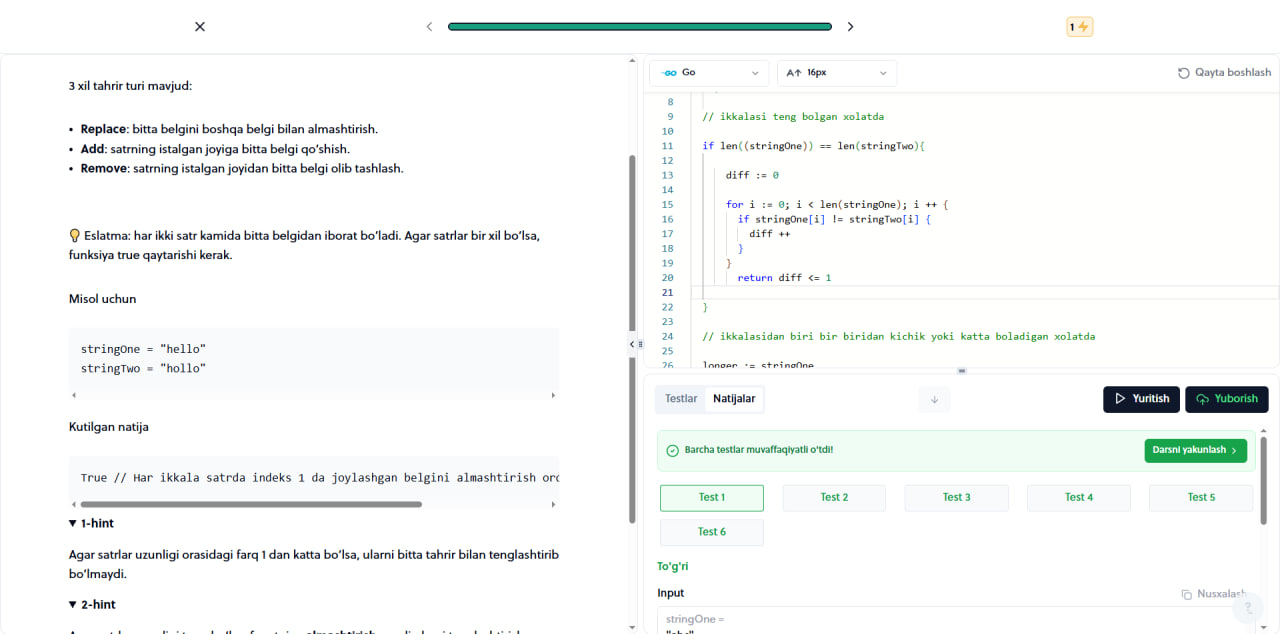Go to the next lesson step chevron
Viewport: 1280px width, 634px height.
(851, 27)
